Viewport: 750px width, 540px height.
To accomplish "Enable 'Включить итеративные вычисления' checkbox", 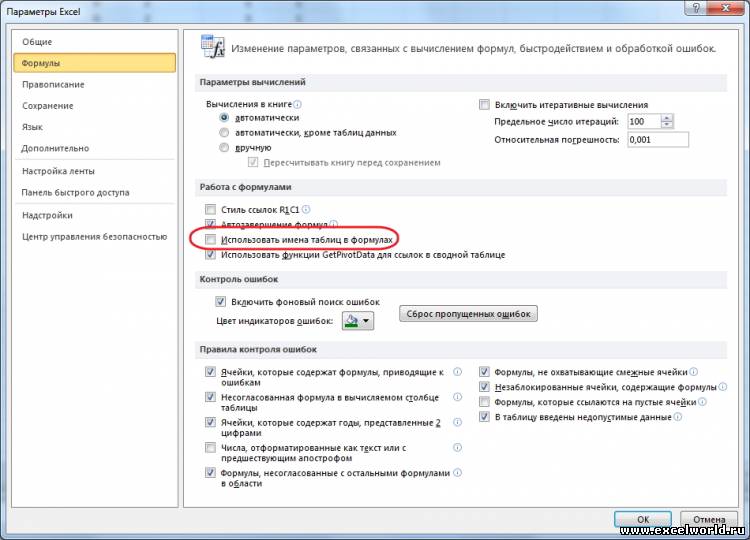I will pos(484,104).
